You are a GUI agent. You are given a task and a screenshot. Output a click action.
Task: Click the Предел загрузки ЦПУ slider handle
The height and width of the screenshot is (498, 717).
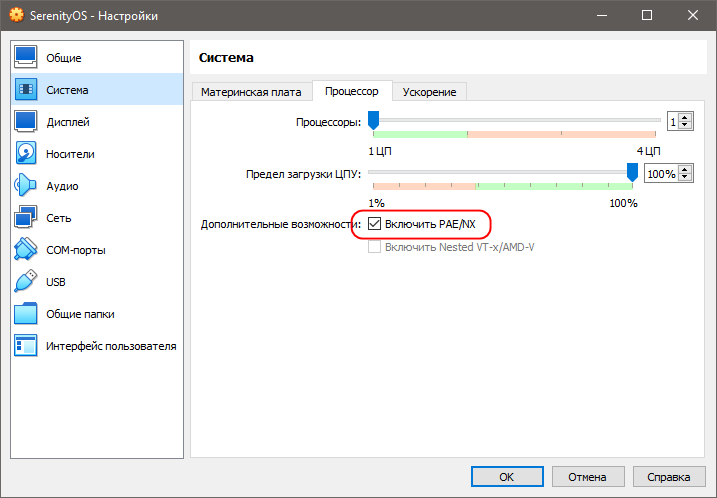click(632, 172)
